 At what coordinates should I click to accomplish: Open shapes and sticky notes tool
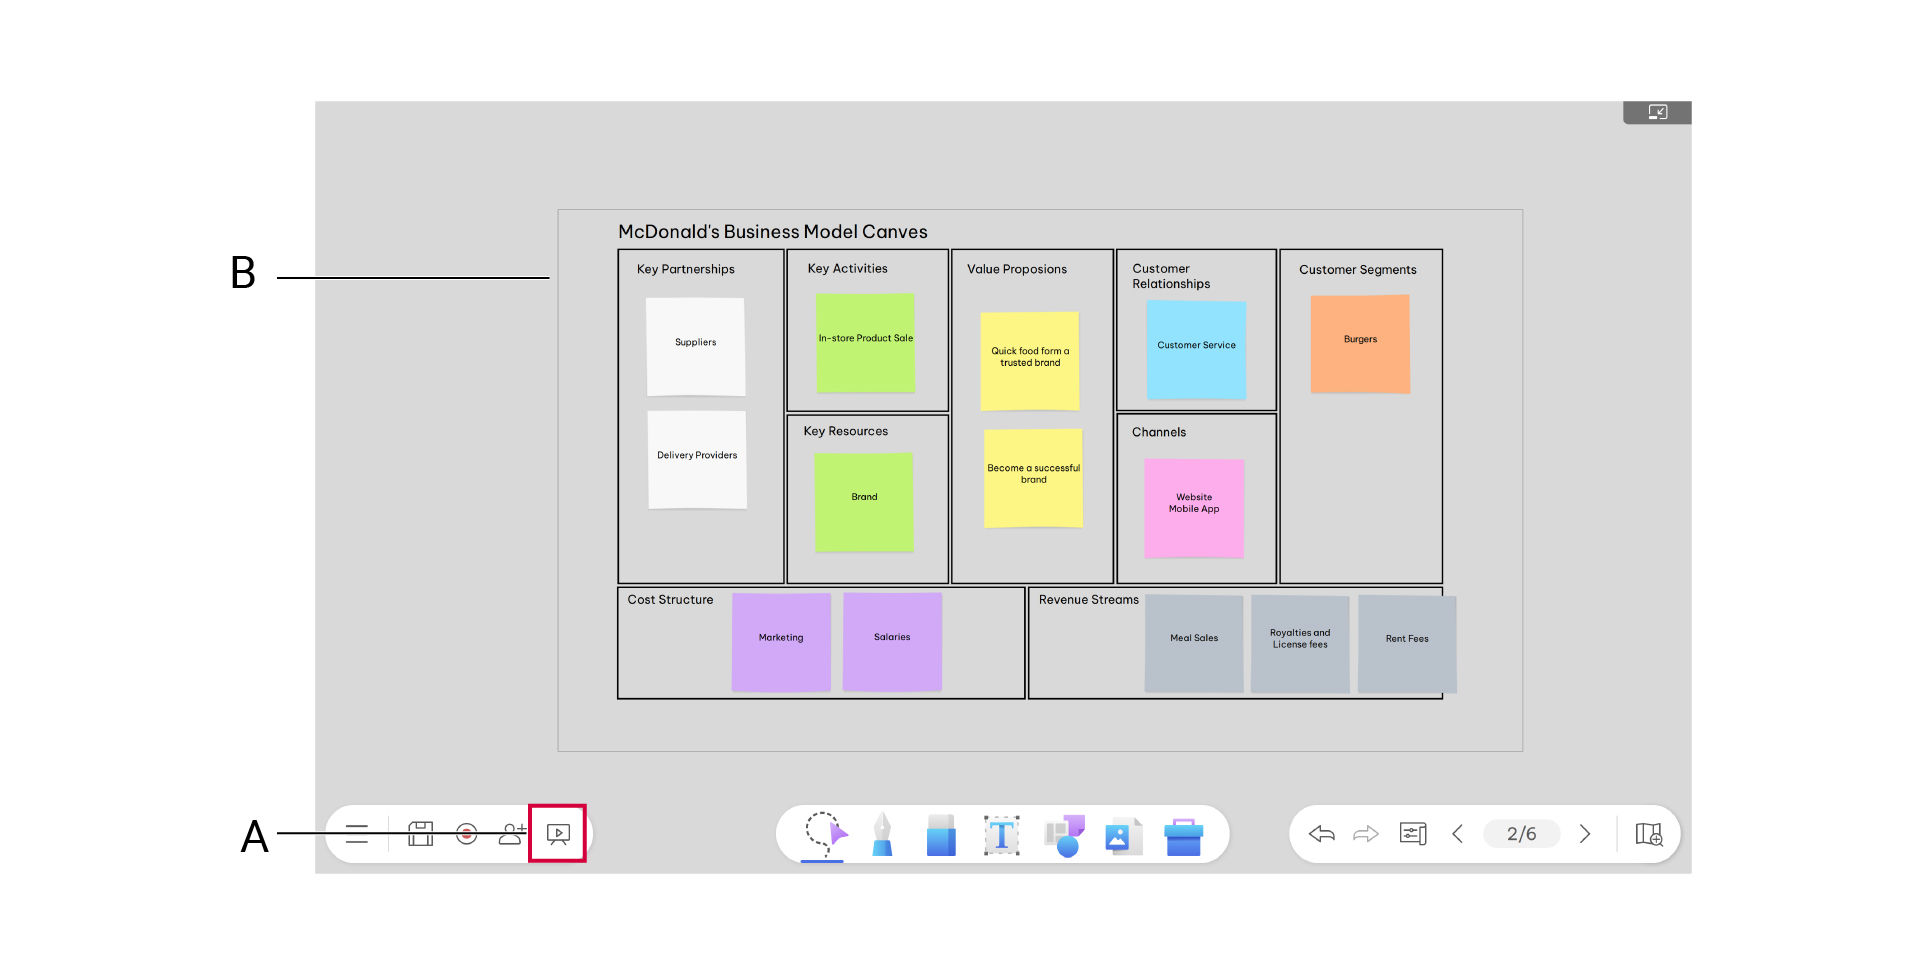coord(1064,834)
